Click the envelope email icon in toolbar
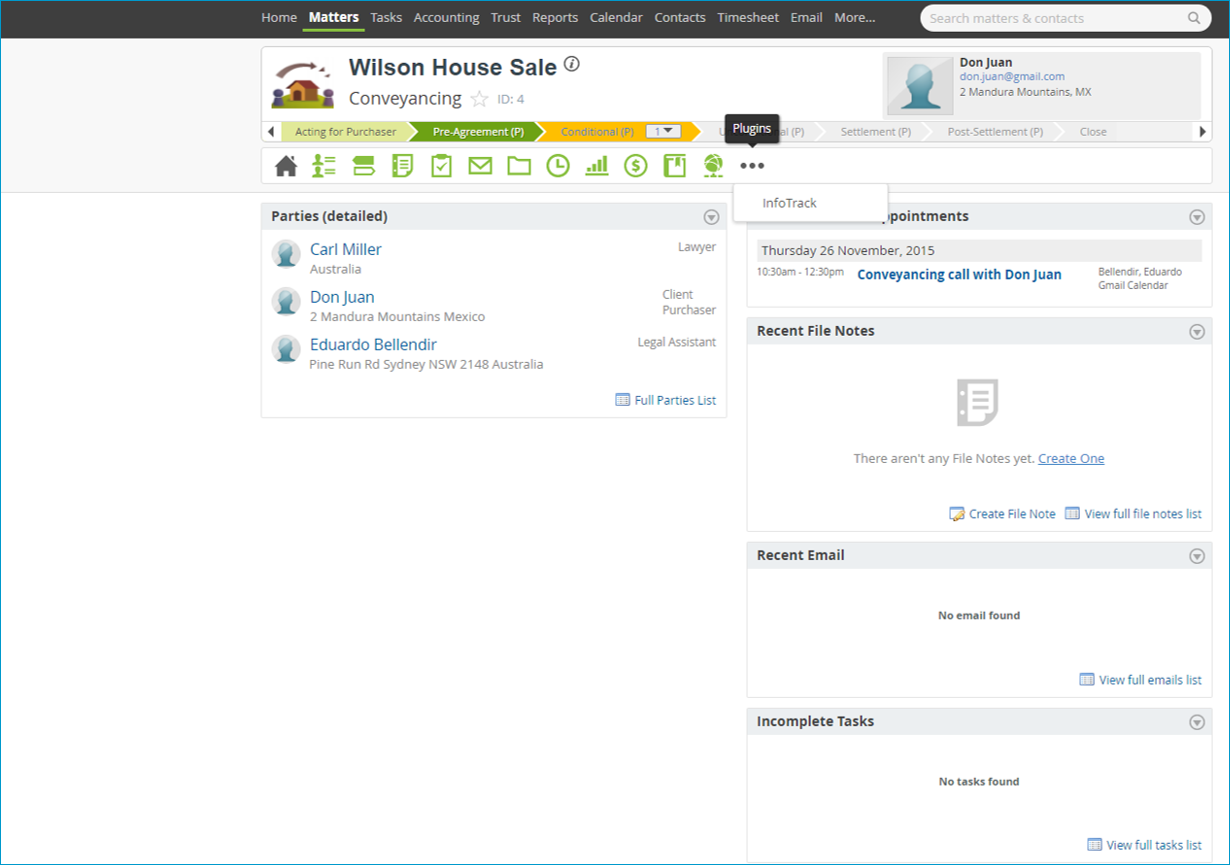The image size is (1230, 865). click(x=480, y=166)
